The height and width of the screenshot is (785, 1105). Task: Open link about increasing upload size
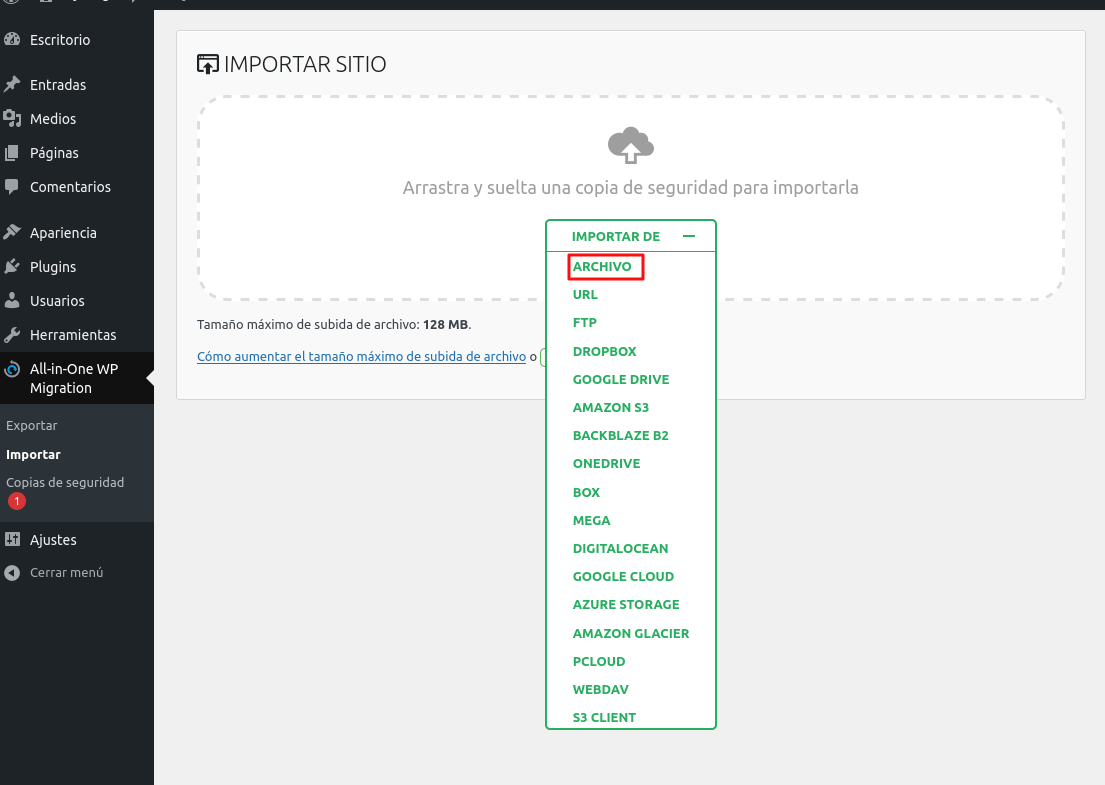click(362, 357)
